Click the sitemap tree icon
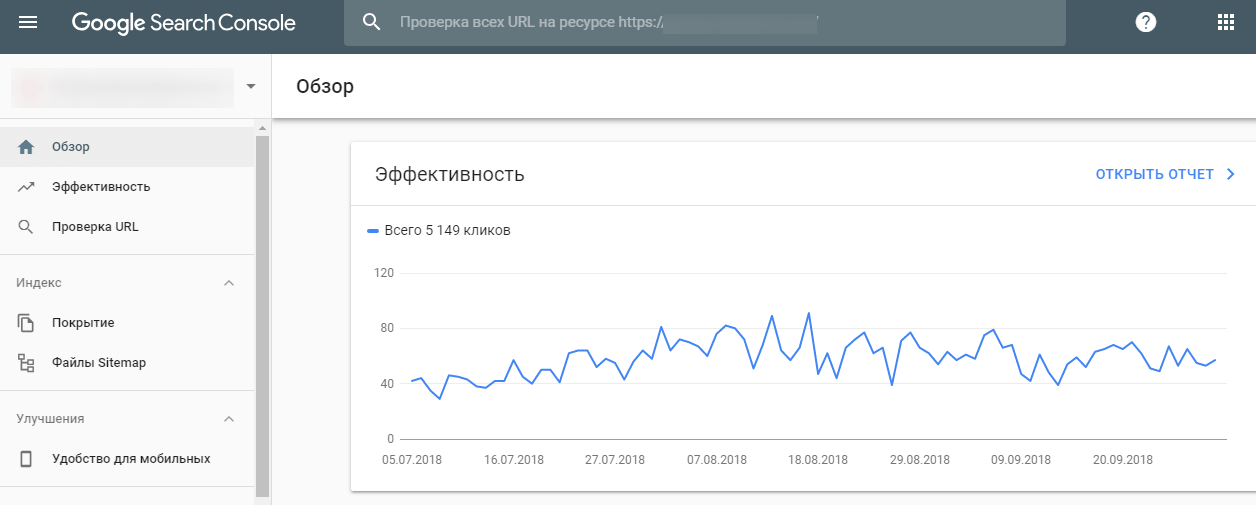 click(27, 363)
